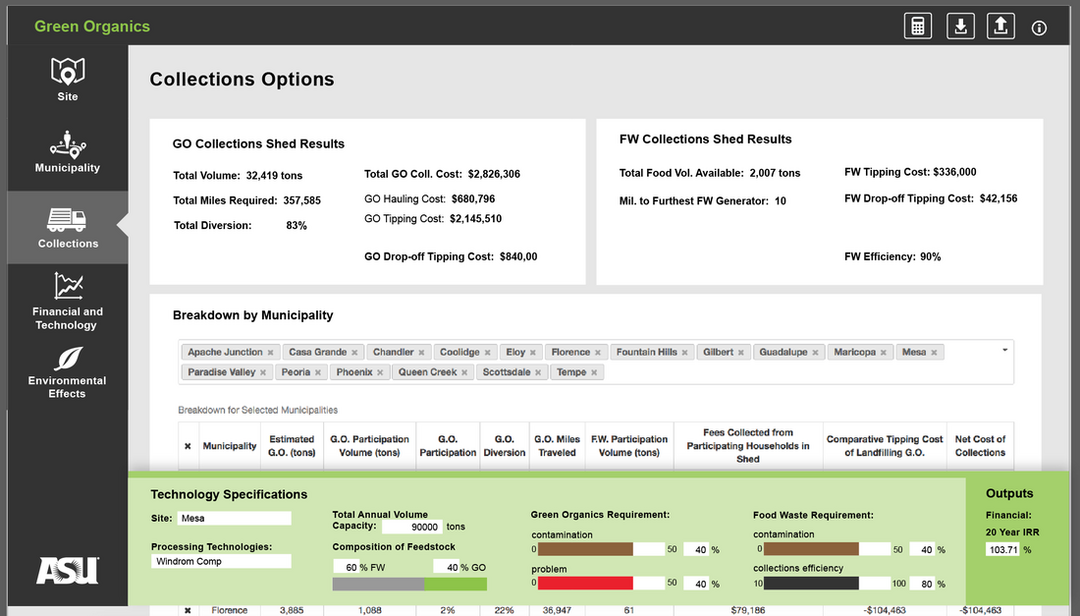Click the upload icon in top bar
The width and height of the screenshot is (1080, 616).
(1001, 27)
